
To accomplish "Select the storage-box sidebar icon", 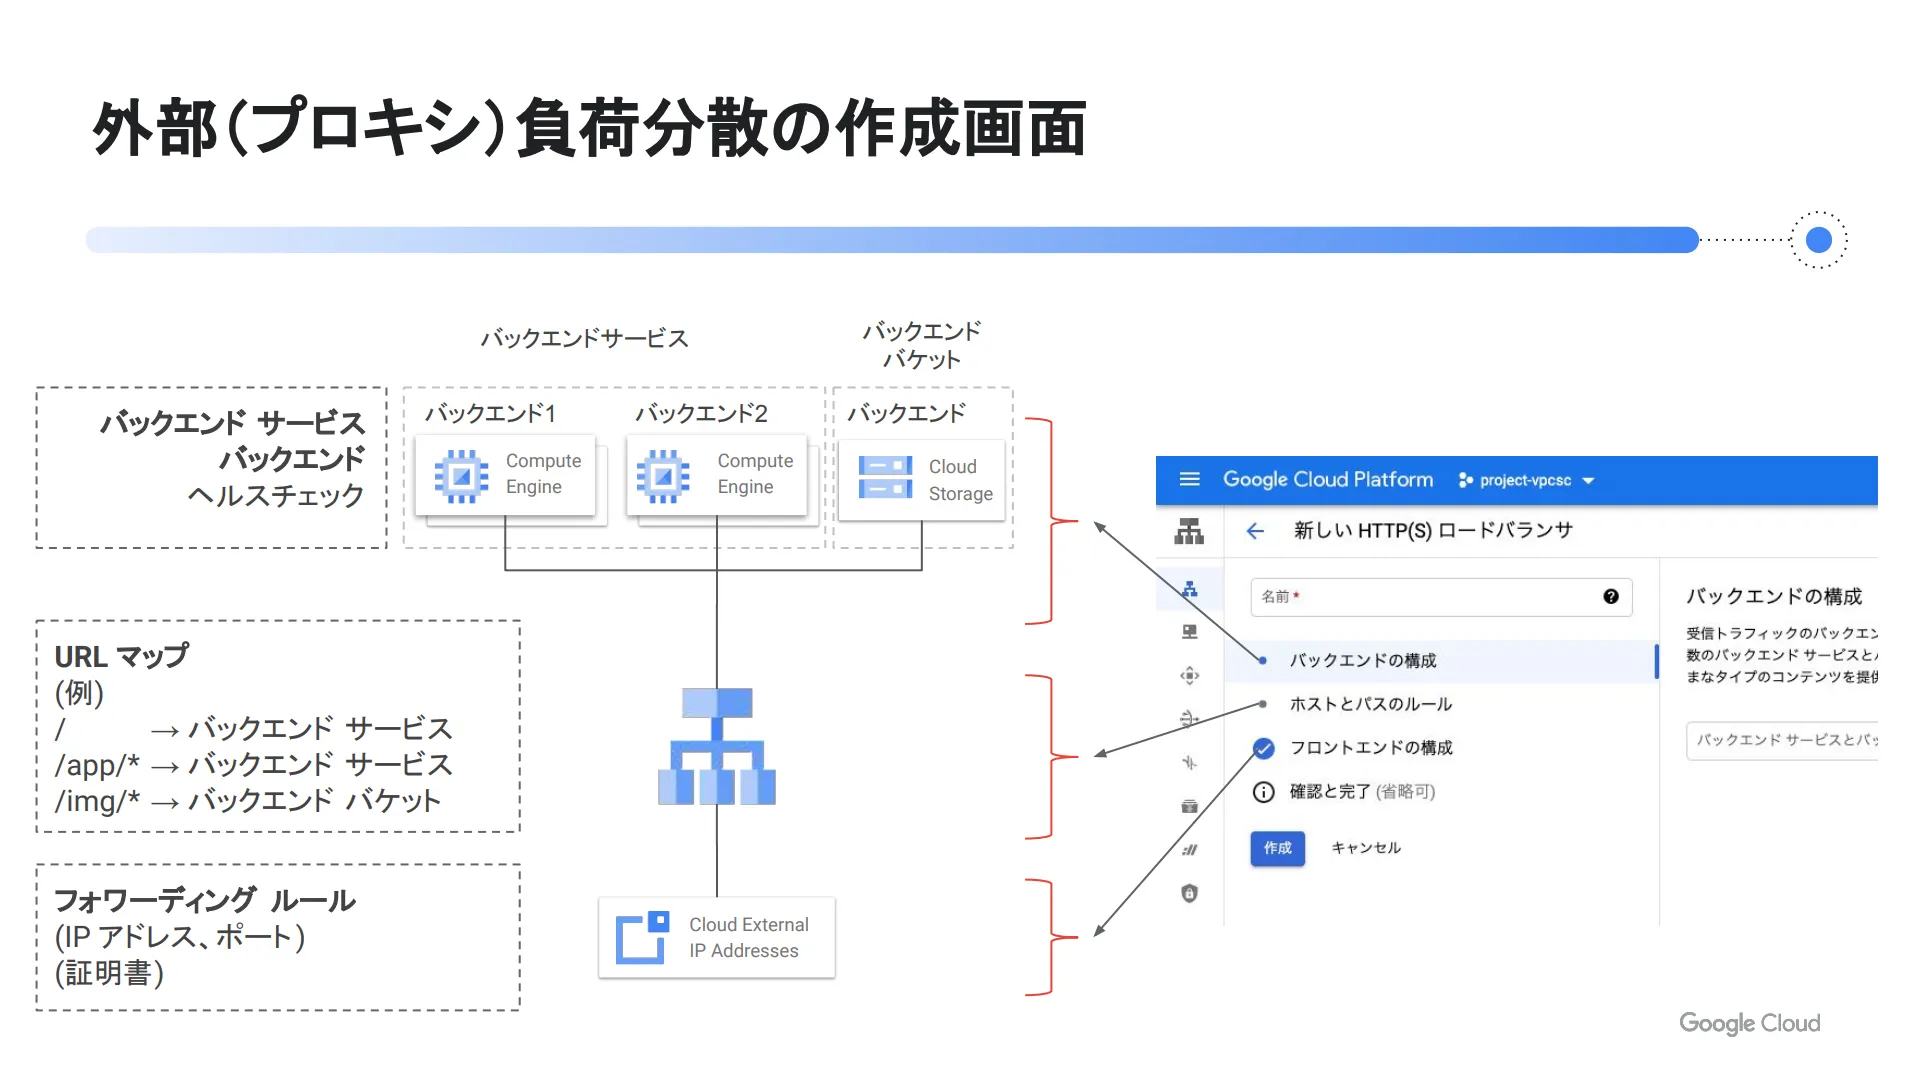I will pyautogui.click(x=1189, y=806).
